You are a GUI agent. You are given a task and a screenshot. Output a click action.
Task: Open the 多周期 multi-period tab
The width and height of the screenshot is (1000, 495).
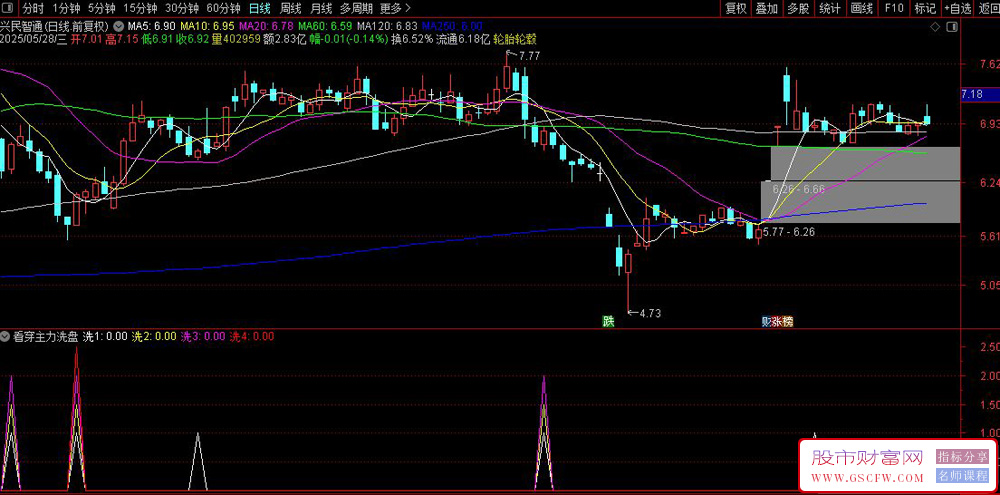(355, 8)
